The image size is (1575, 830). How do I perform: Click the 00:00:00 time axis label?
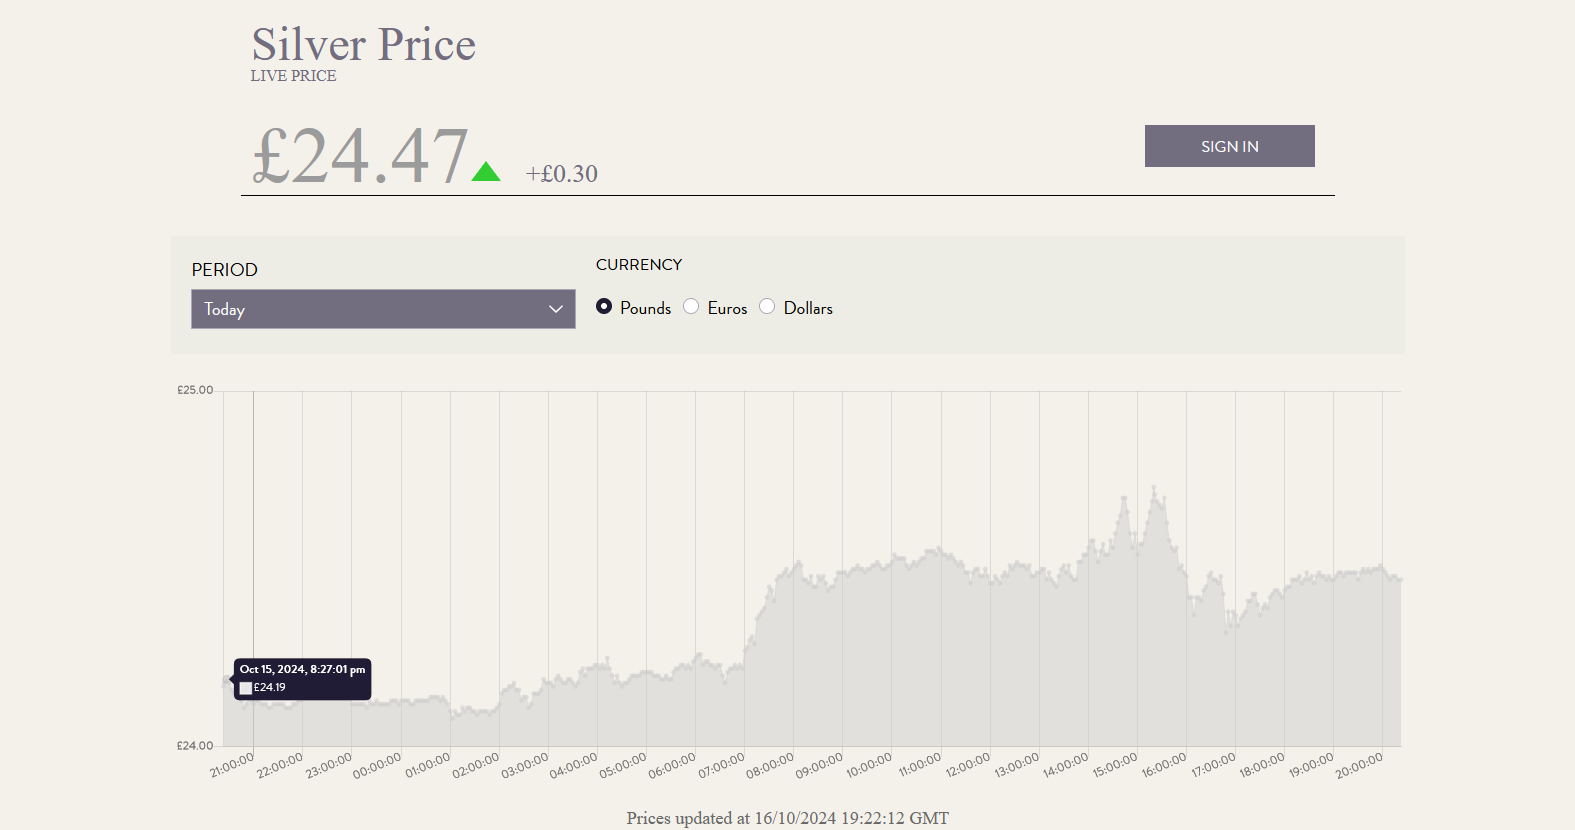(x=377, y=765)
